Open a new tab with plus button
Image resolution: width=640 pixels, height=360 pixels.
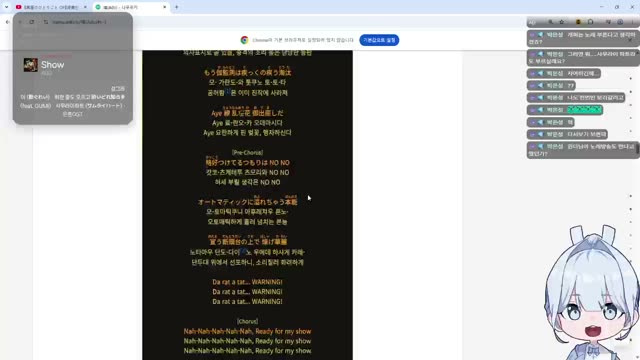coord(177,7)
